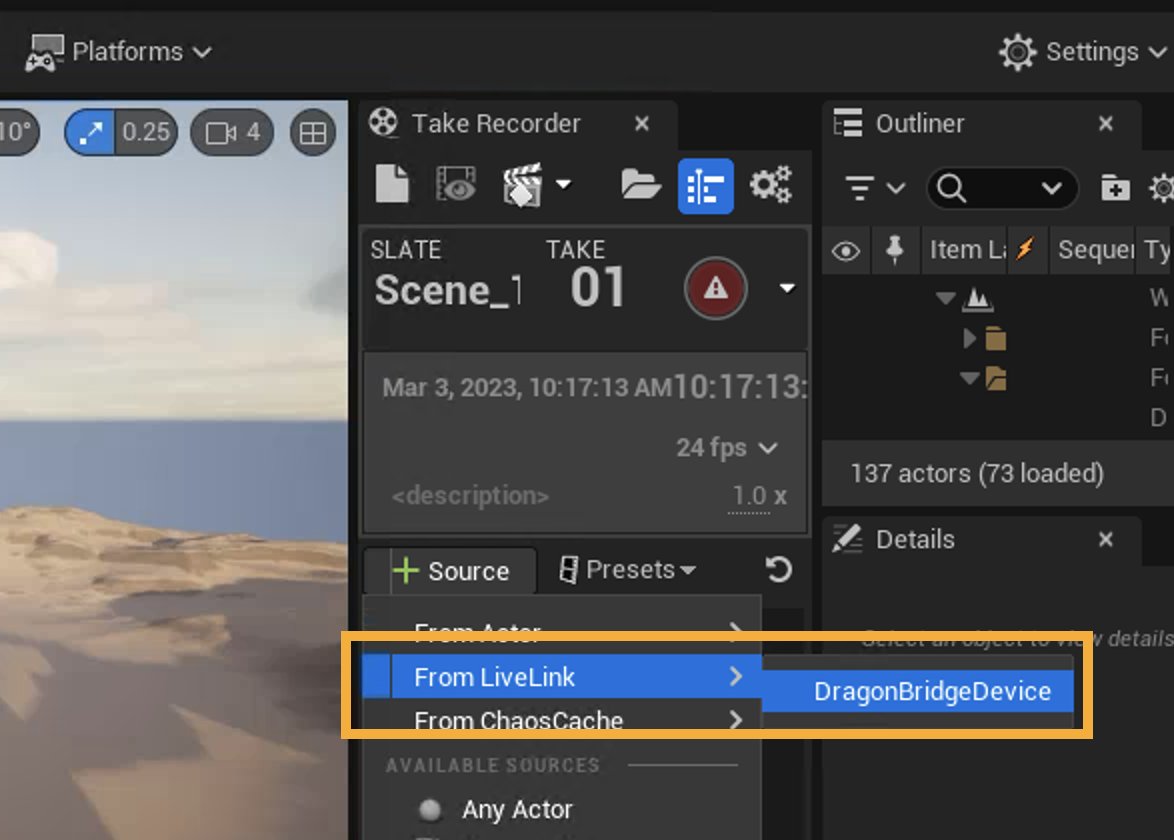Click the clapperboard sequence icon
Screen dimensions: 1174x840
522,185
